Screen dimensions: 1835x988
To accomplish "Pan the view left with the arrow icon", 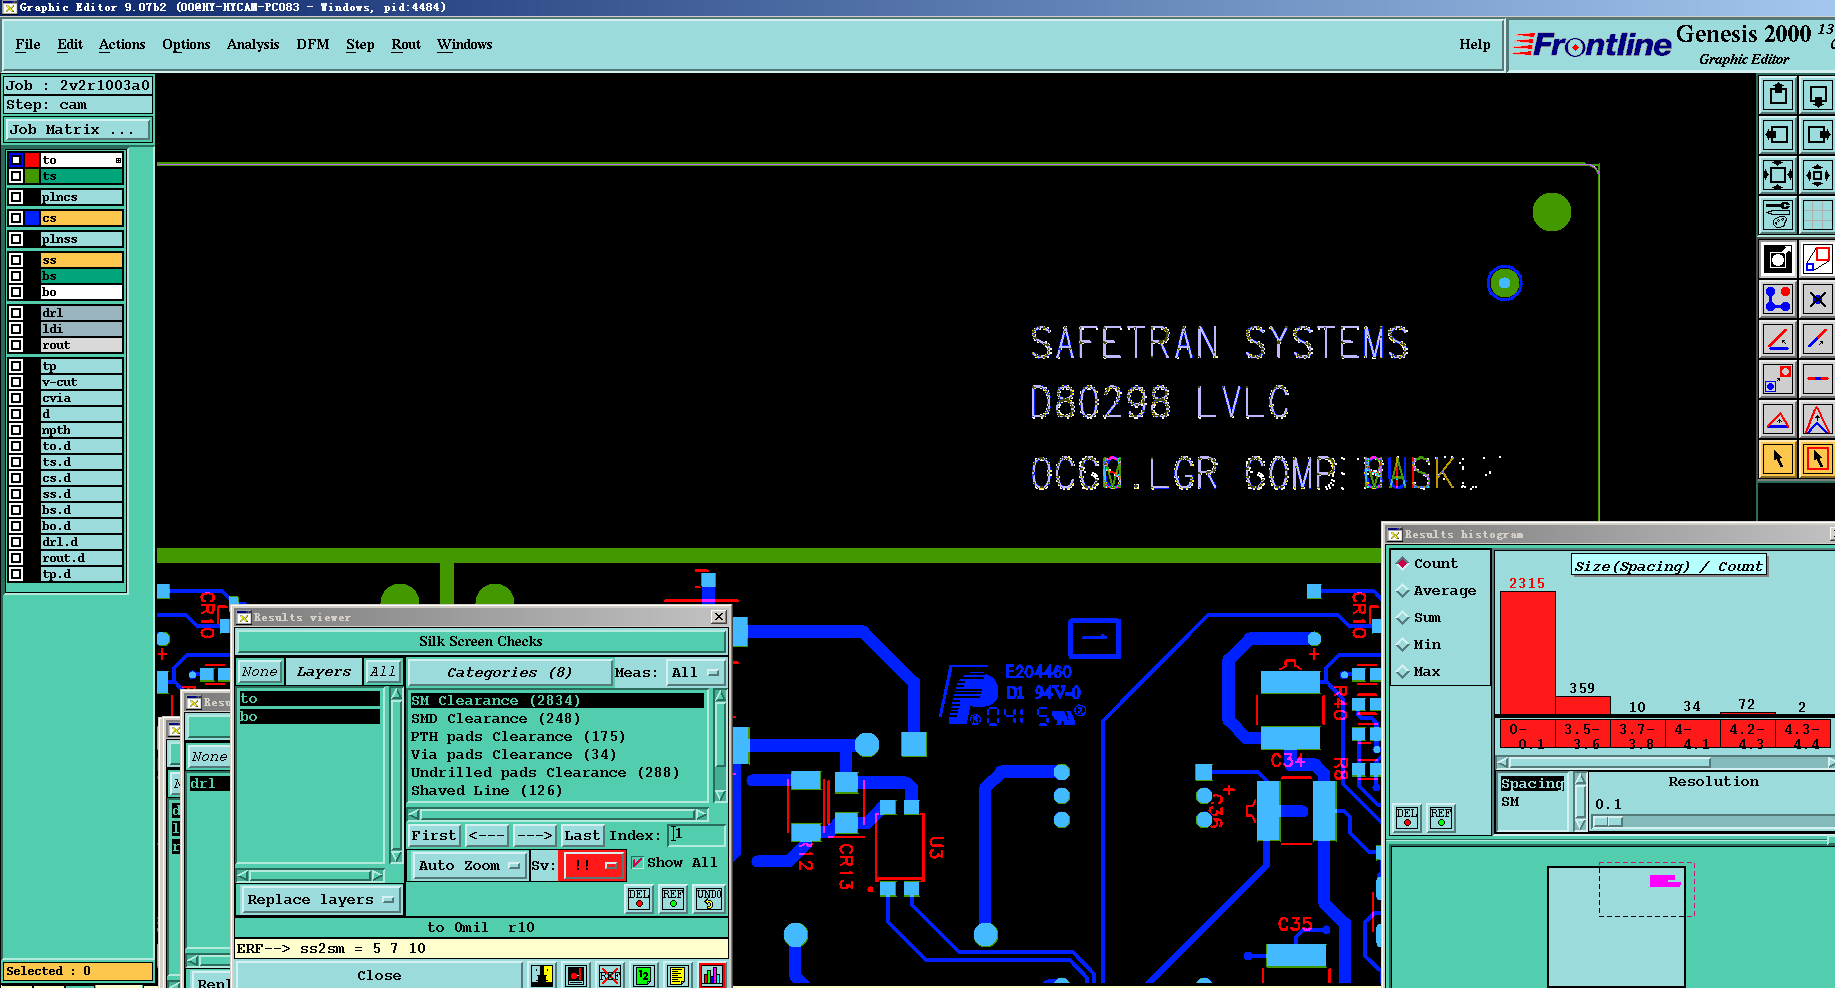I will (1778, 134).
